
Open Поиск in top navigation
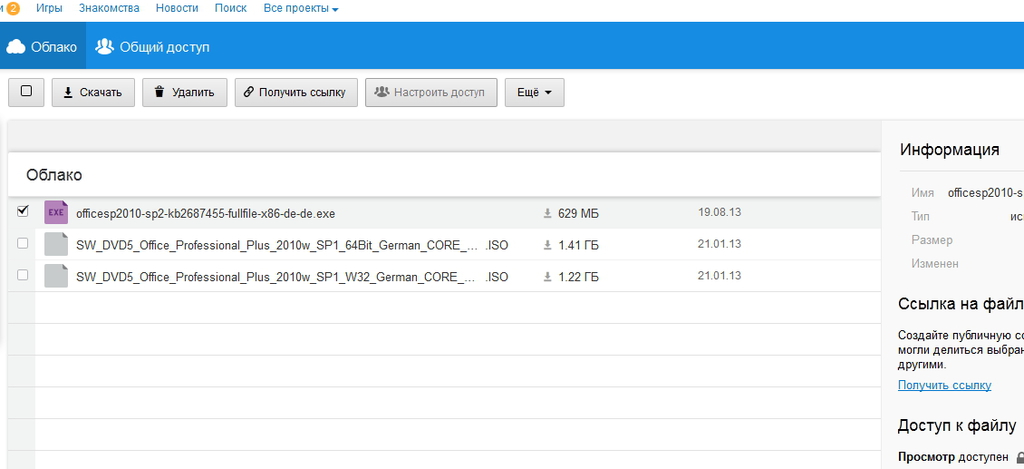pos(231,8)
